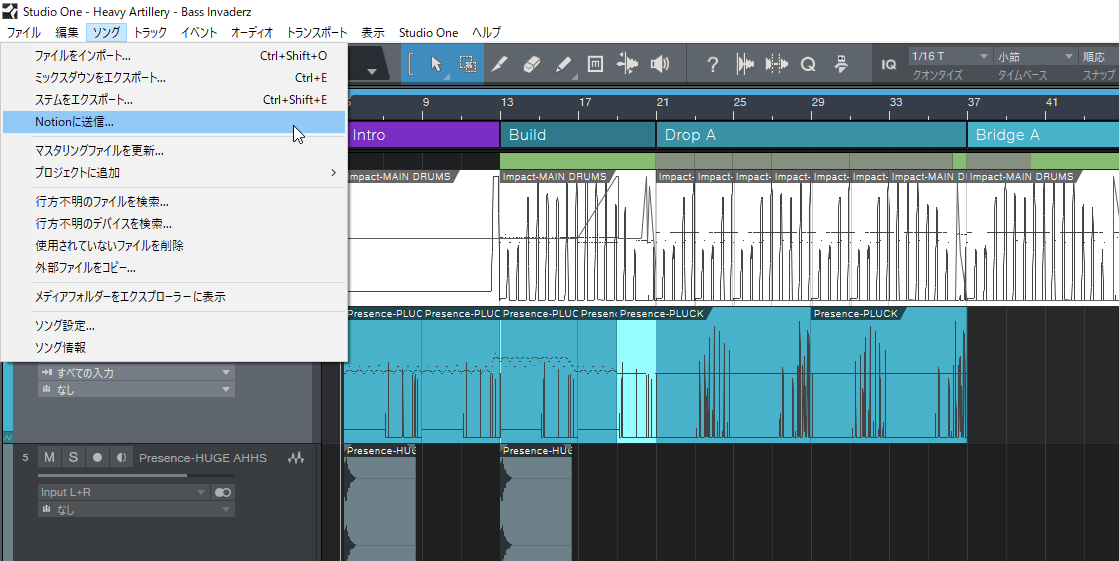Select the Eraser tool
The height and width of the screenshot is (561, 1119).
[532, 64]
